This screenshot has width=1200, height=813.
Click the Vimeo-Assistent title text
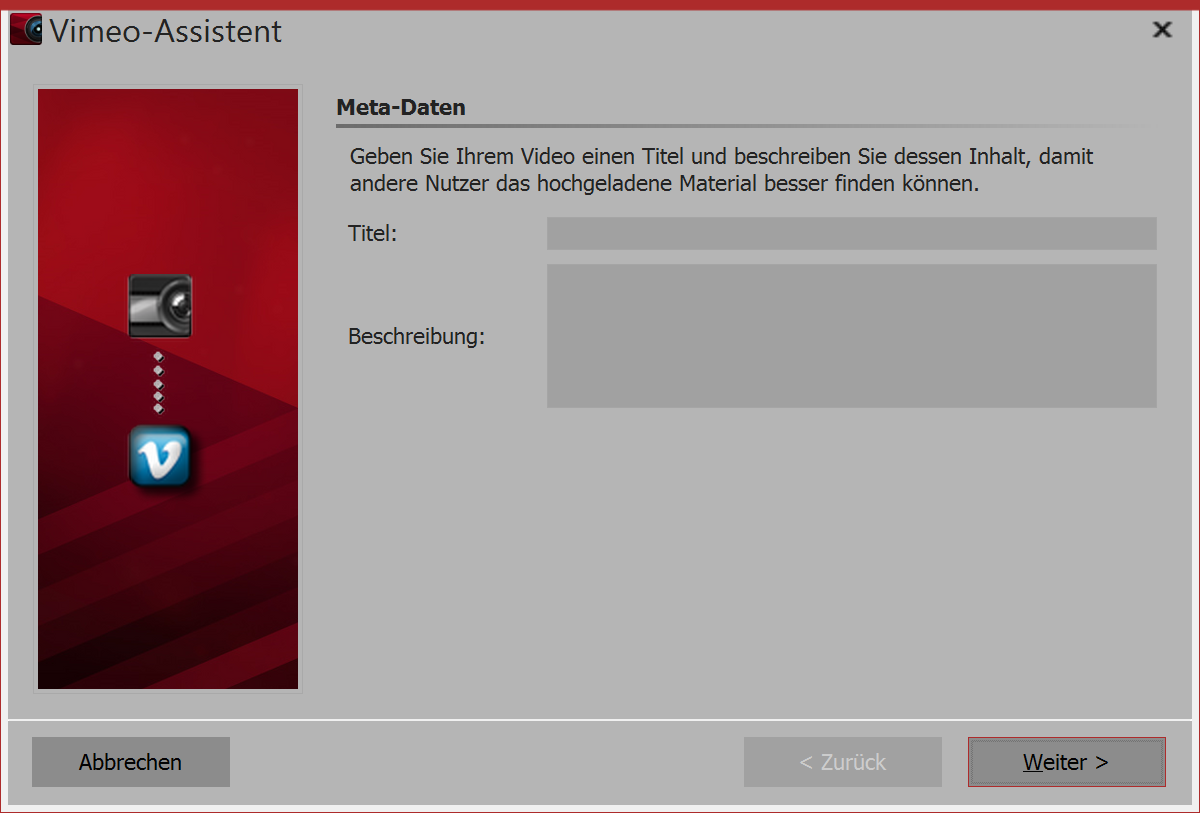[162, 31]
